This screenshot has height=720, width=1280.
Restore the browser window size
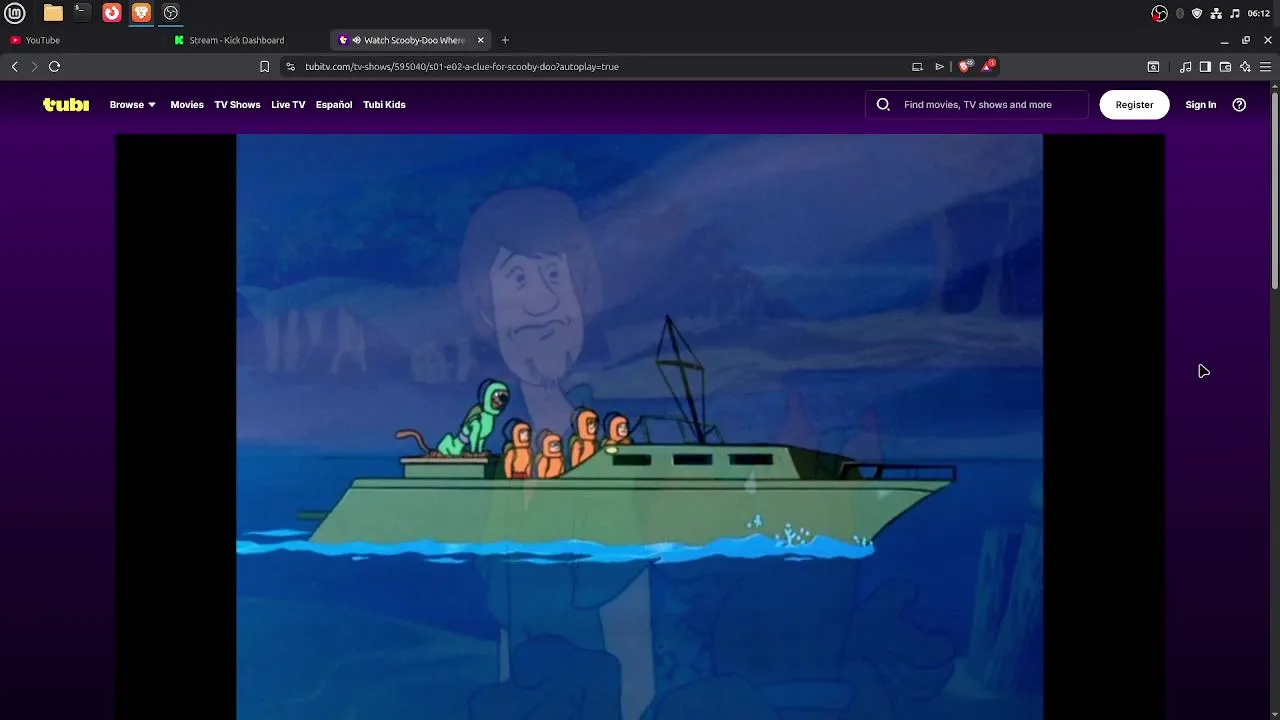[1246, 40]
